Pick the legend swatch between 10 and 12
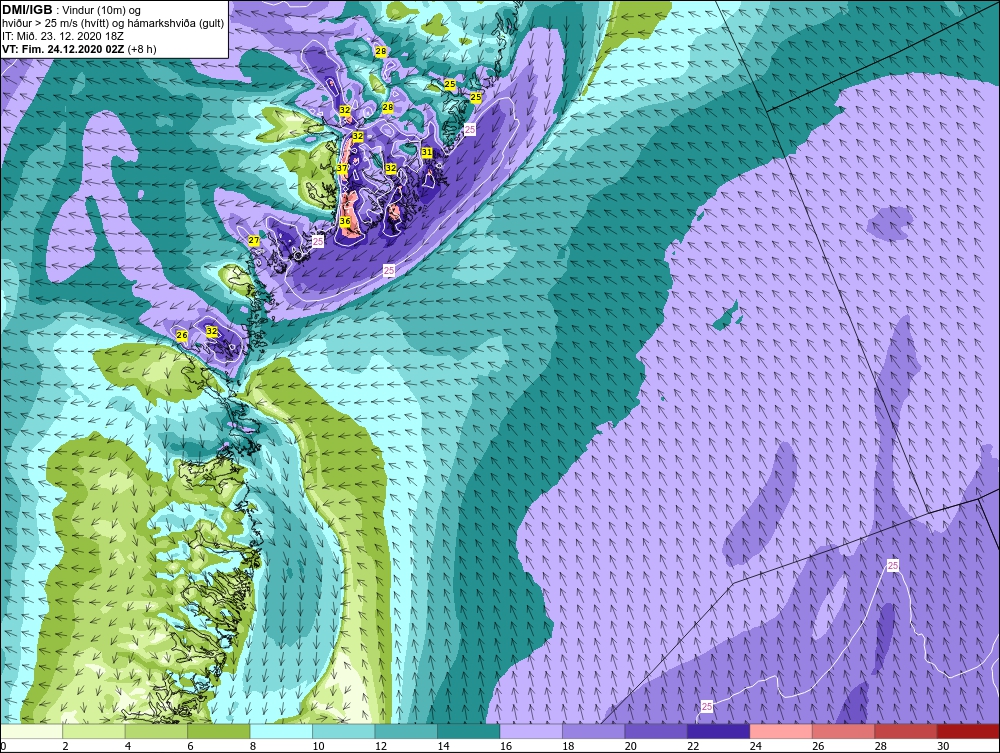The width and height of the screenshot is (1000, 753). [344, 731]
